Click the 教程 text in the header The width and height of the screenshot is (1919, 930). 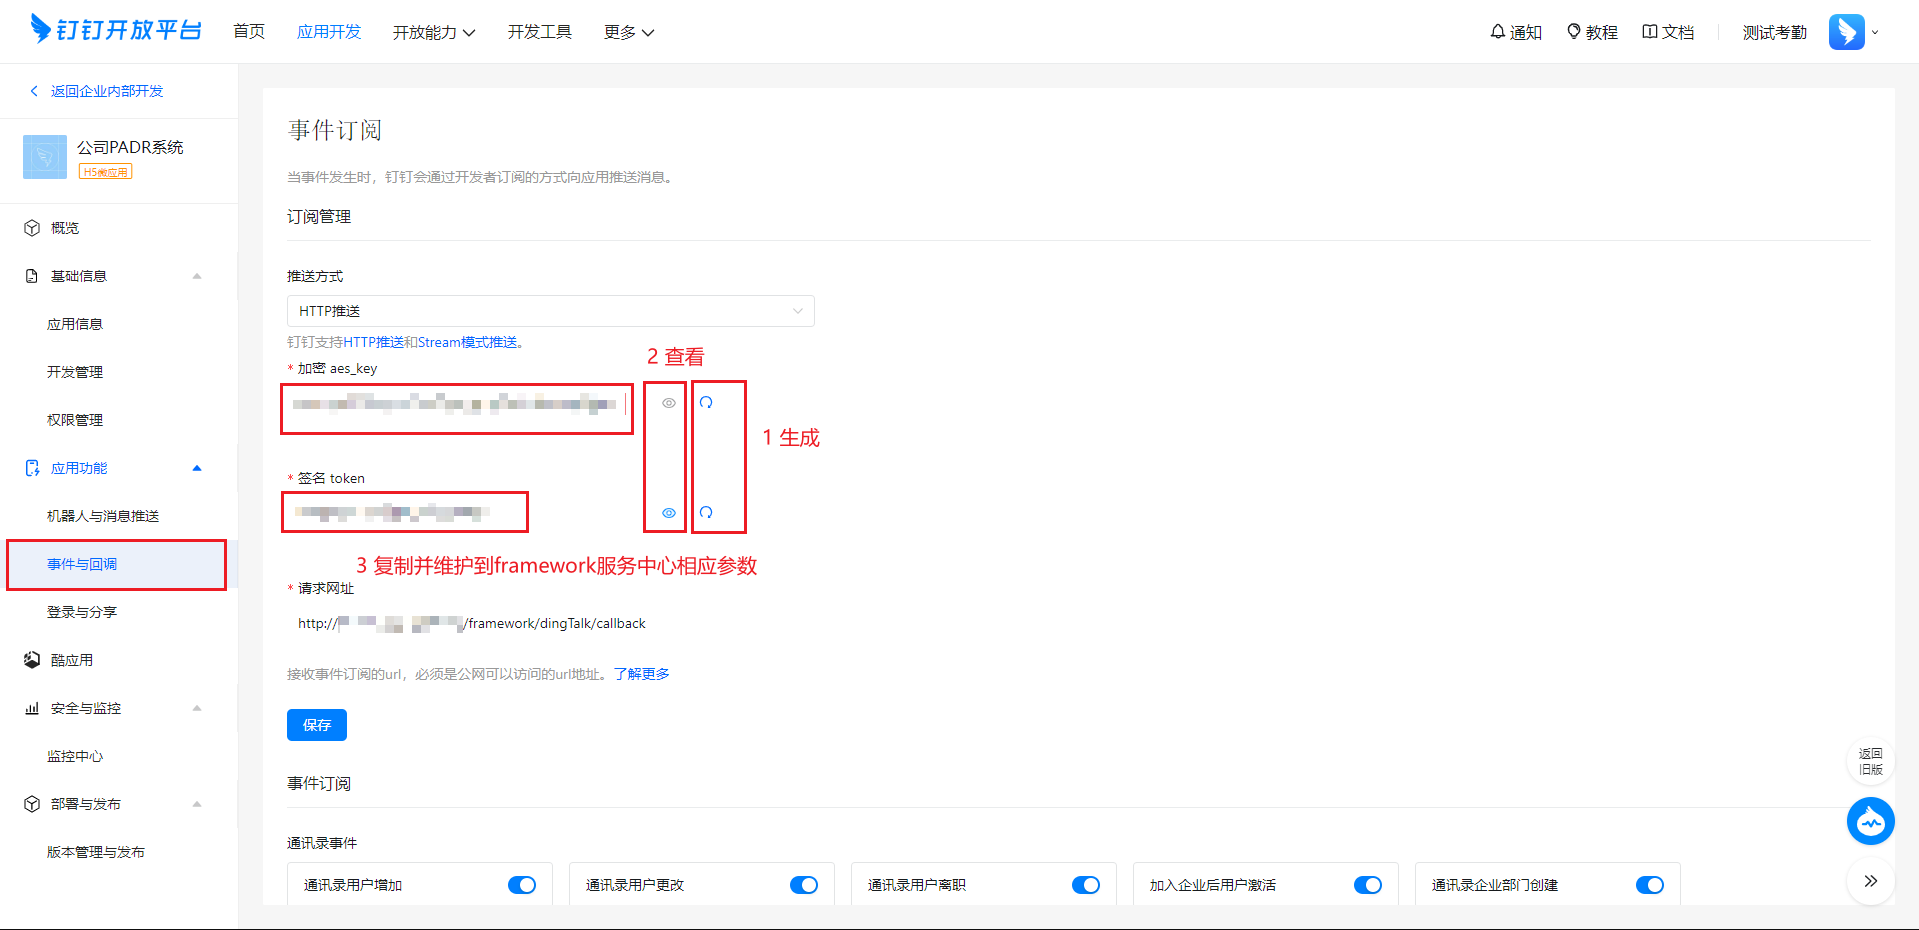pos(1602,32)
